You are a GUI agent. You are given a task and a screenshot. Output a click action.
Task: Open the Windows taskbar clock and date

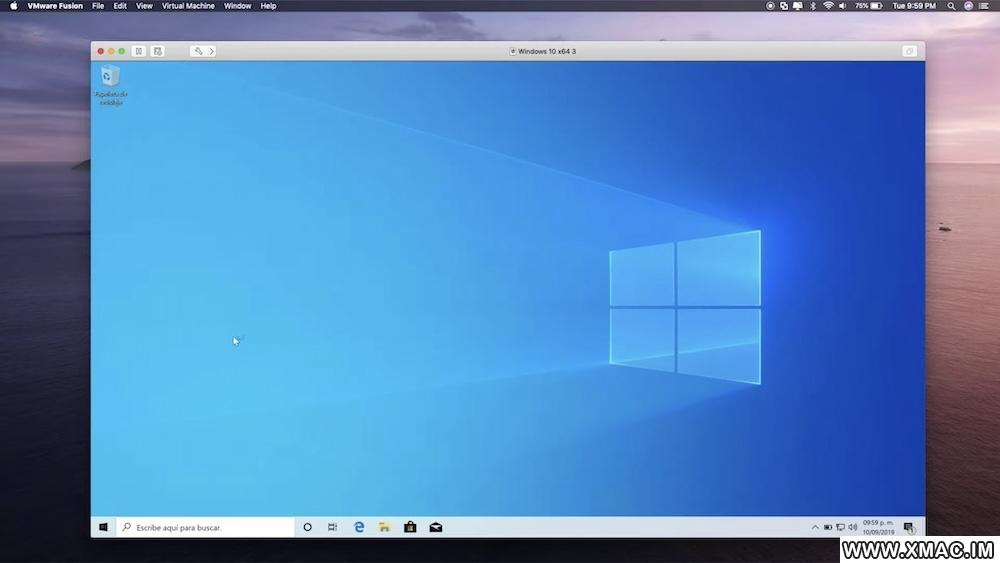coord(878,527)
